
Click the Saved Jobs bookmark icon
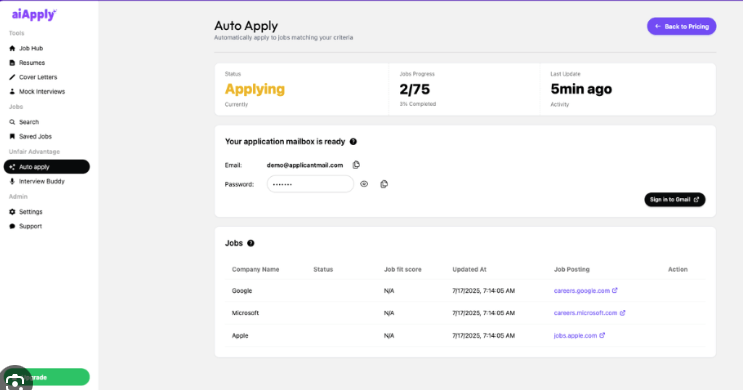click(12, 136)
